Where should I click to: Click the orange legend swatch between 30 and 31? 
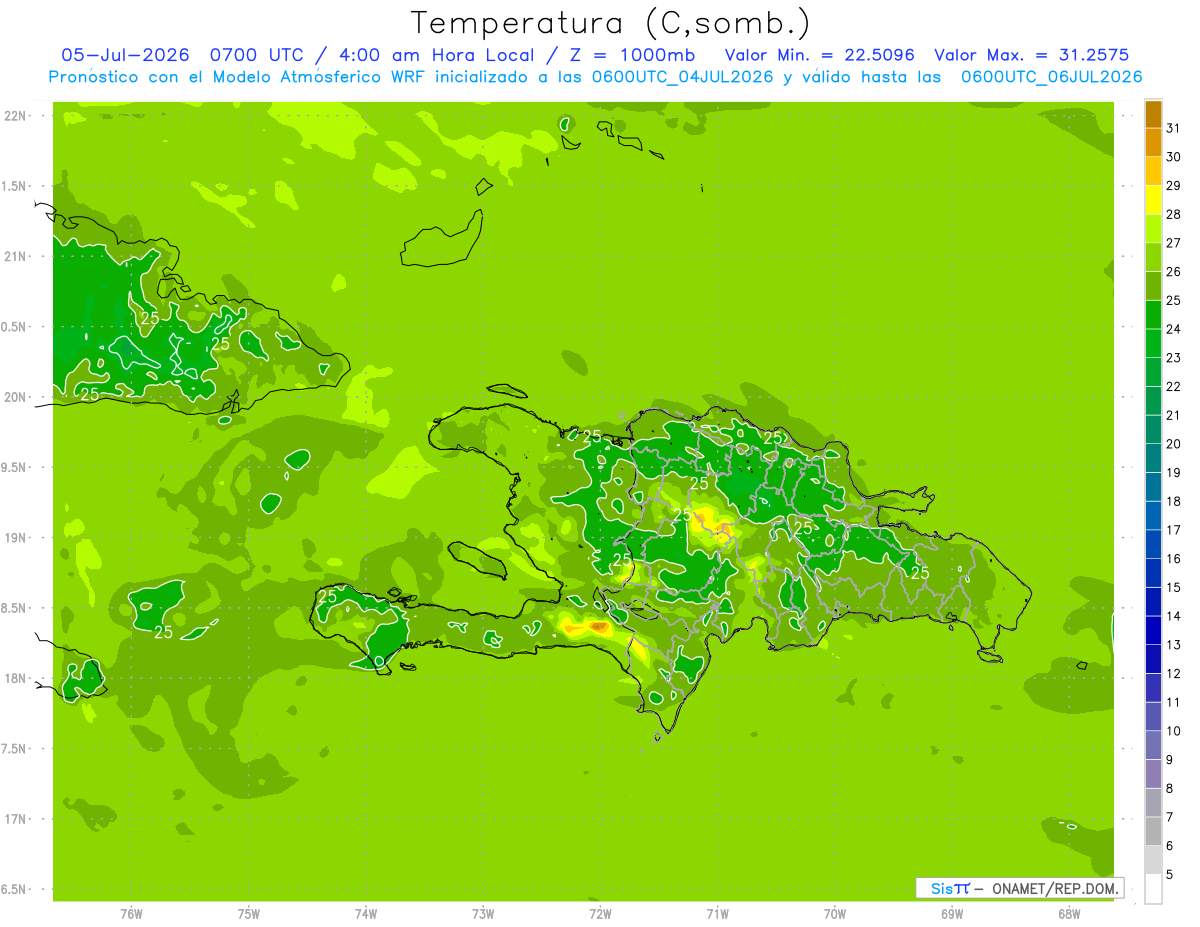(1153, 142)
